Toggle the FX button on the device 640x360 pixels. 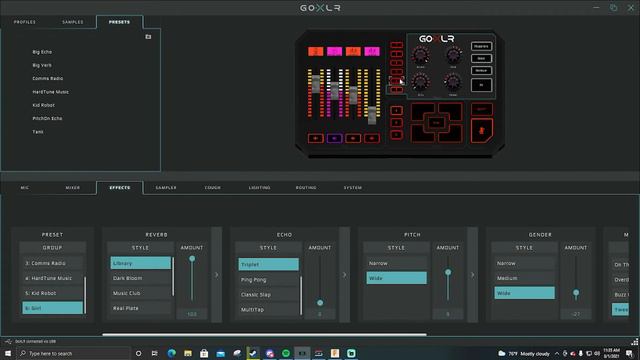[x=481, y=85]
